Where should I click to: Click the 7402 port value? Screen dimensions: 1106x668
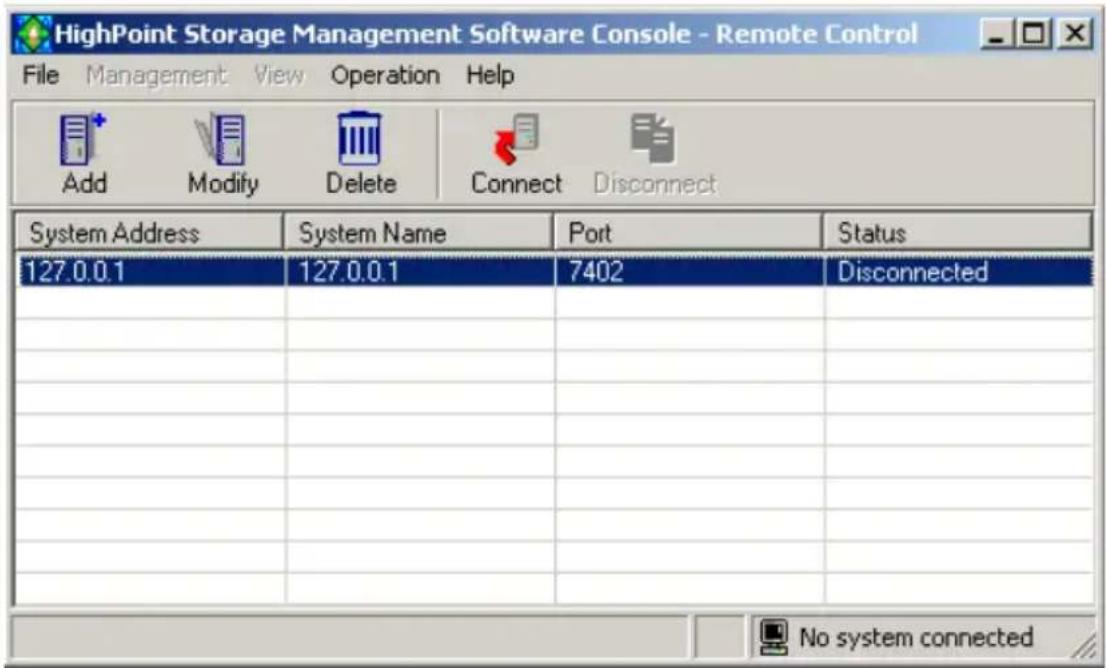596,272
